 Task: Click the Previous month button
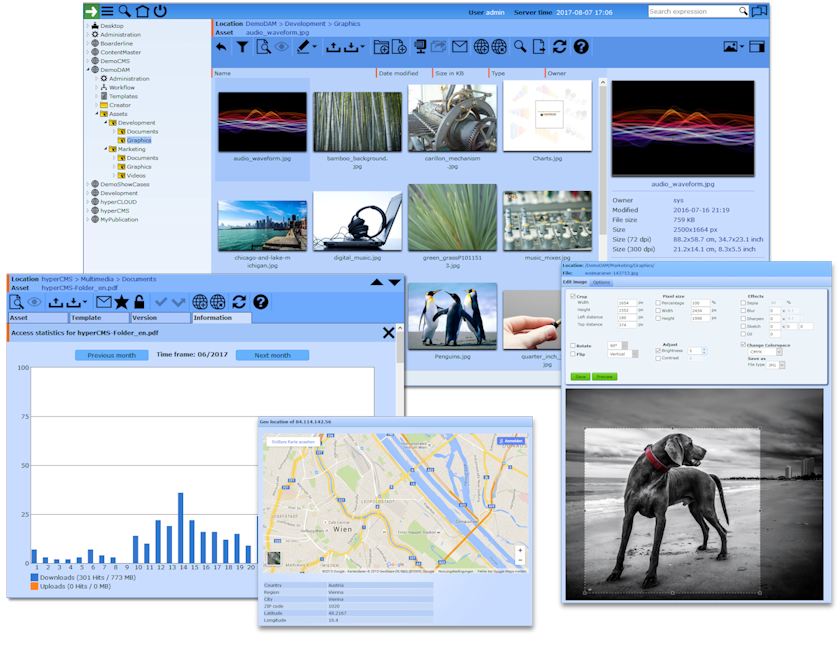111,355
